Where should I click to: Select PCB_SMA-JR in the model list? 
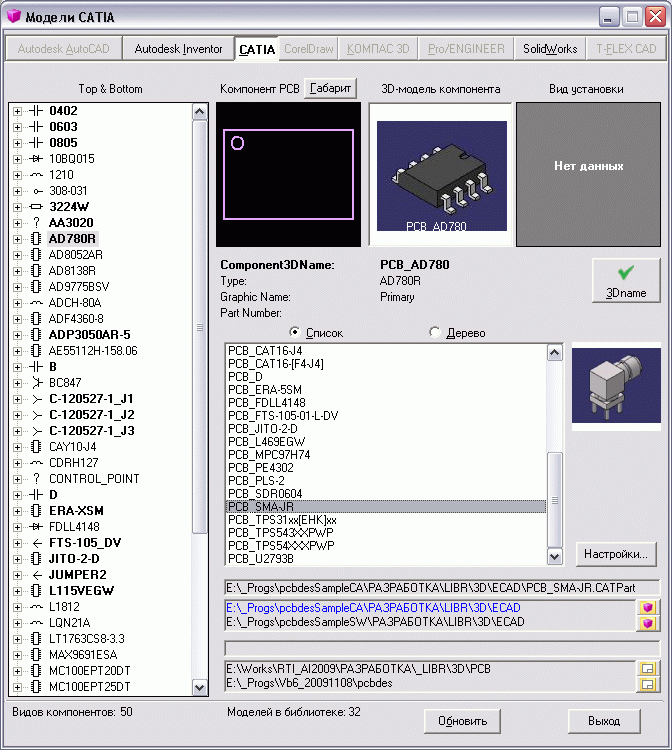[386, 507]
